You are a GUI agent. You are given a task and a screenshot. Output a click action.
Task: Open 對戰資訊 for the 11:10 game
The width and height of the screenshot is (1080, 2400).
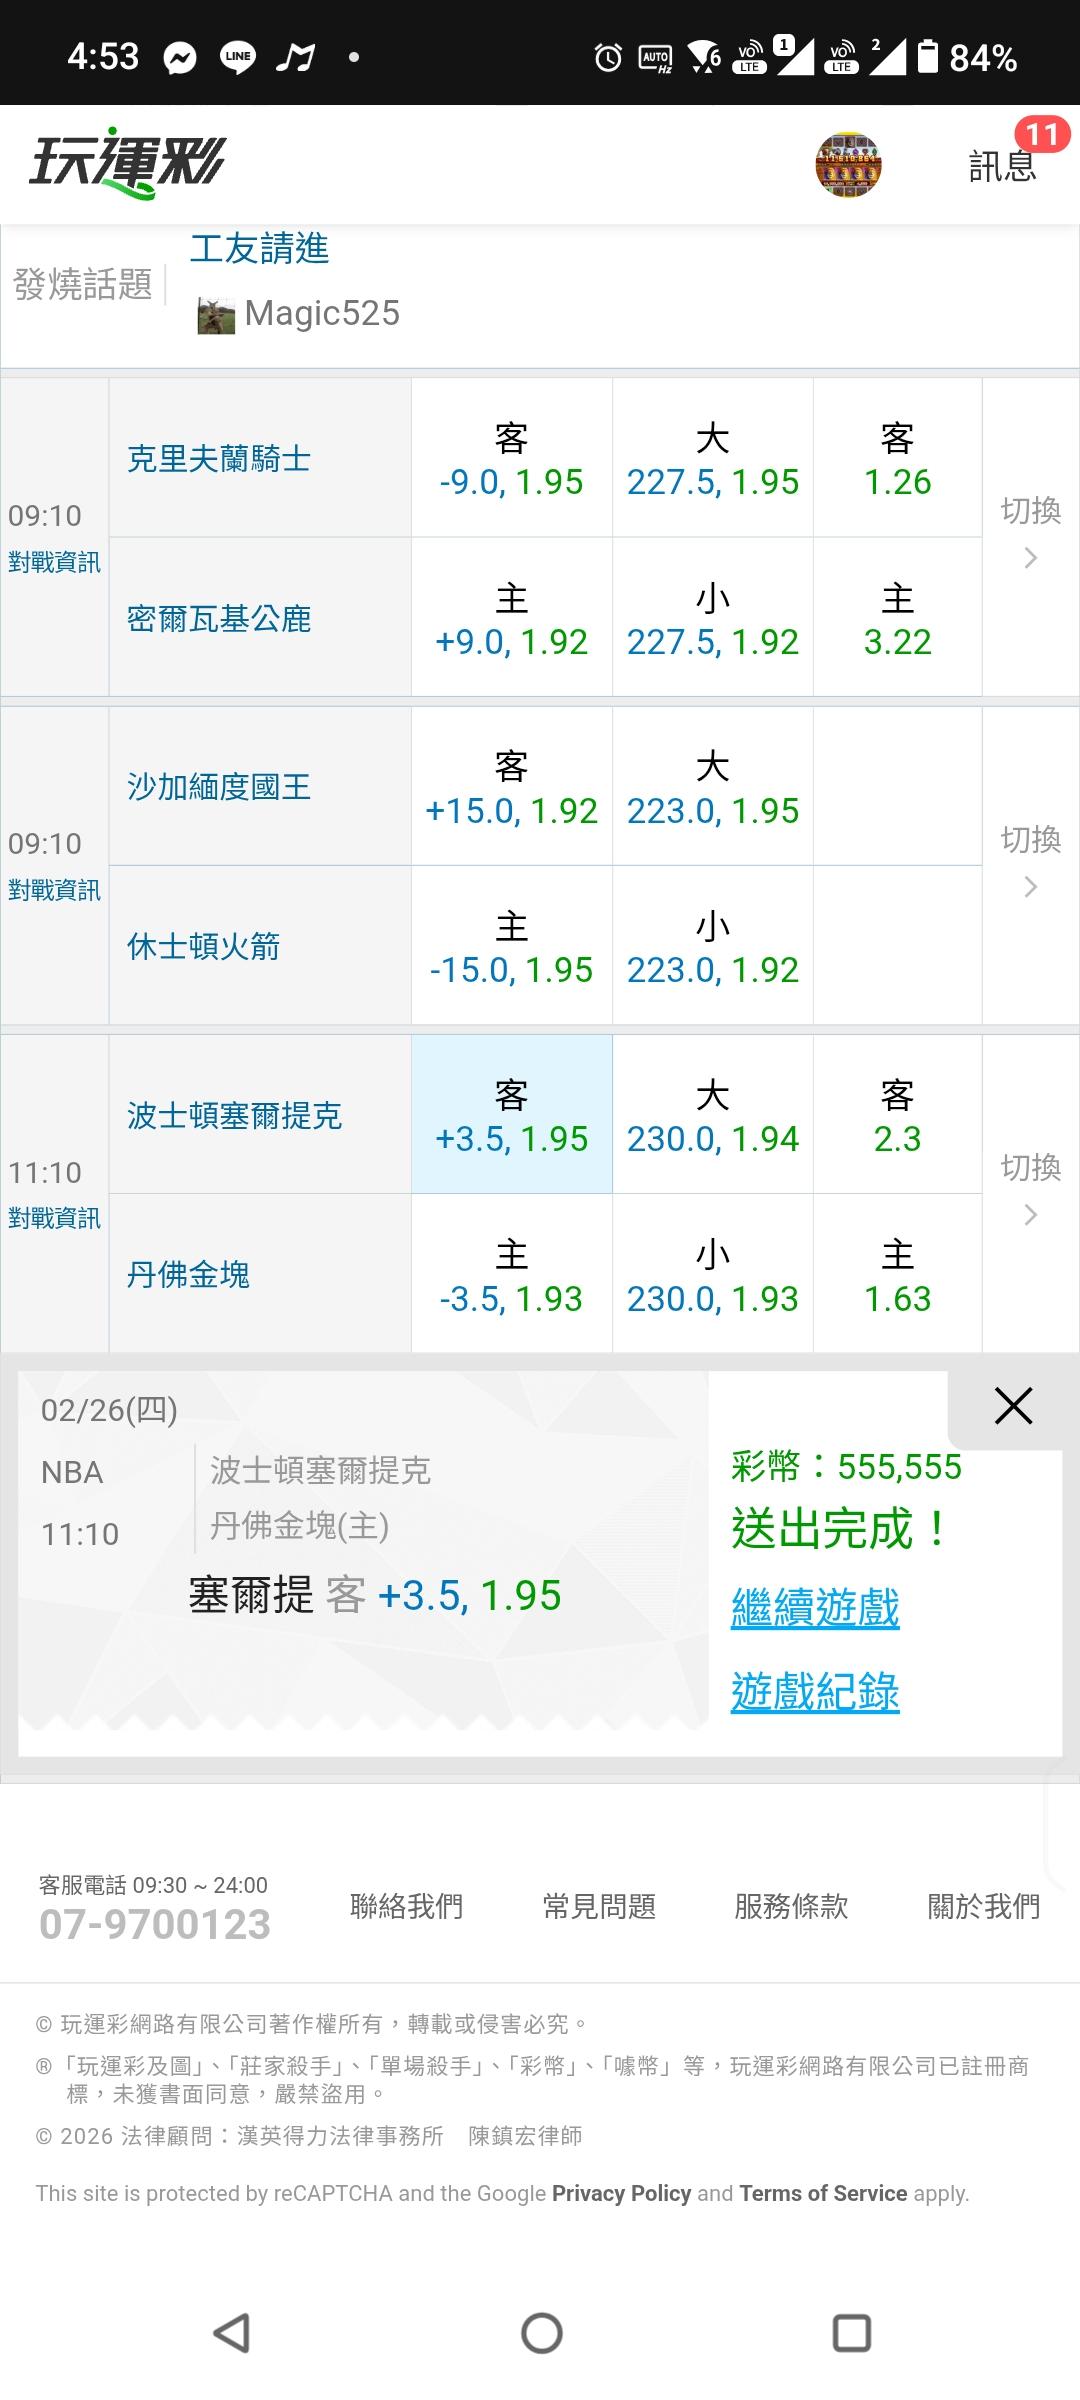click(55, 1218)
